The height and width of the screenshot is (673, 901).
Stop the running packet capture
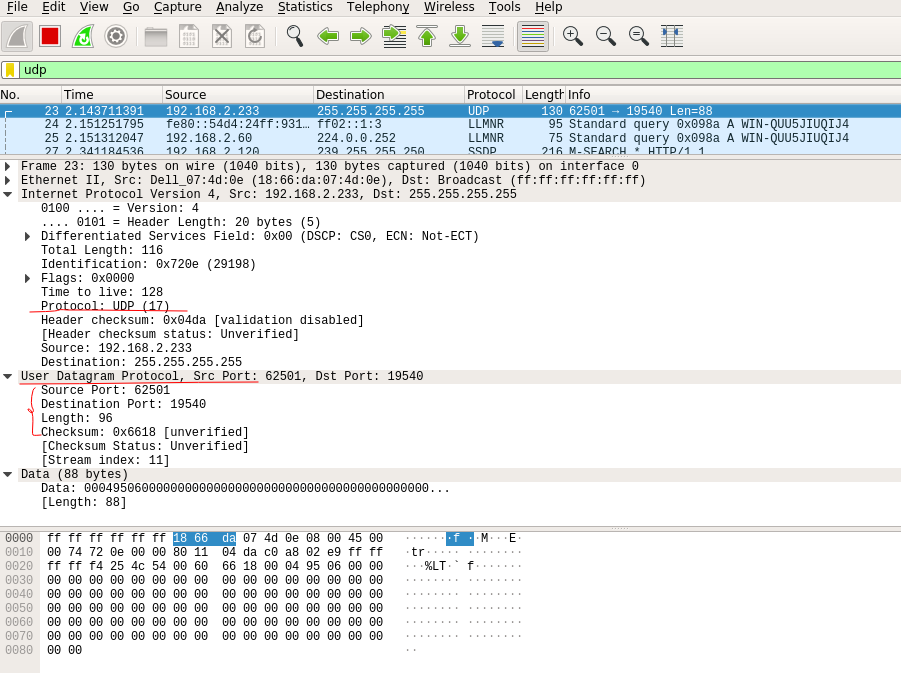(x=50, y=36)
